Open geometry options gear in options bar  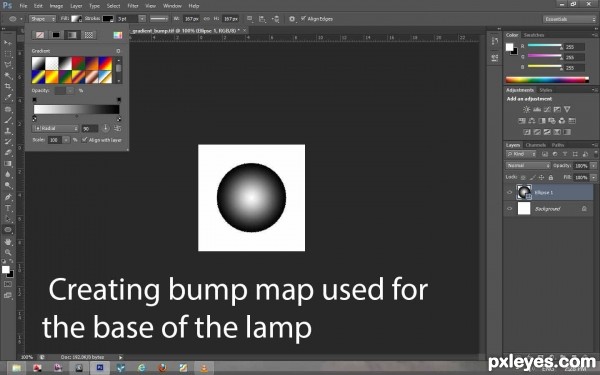[292, 19]
